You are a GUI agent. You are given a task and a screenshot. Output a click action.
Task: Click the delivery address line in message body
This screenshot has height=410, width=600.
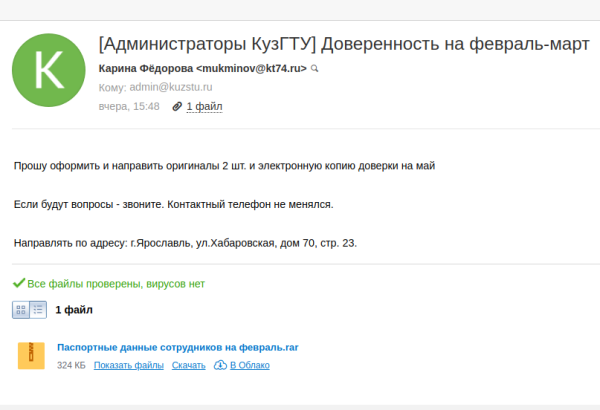(186, 242)
